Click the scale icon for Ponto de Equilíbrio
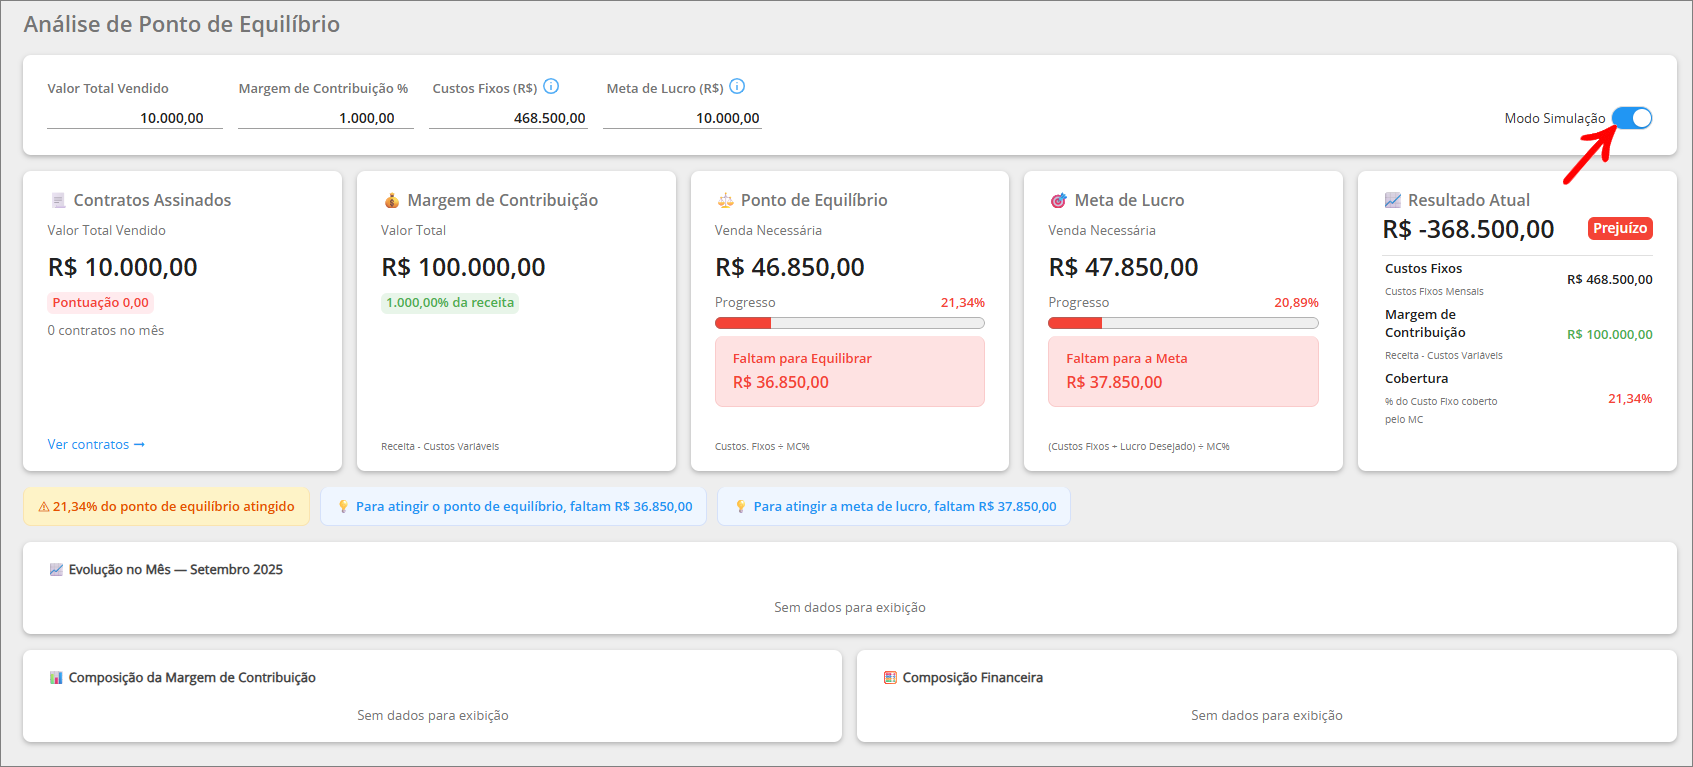 click(725, 200)
